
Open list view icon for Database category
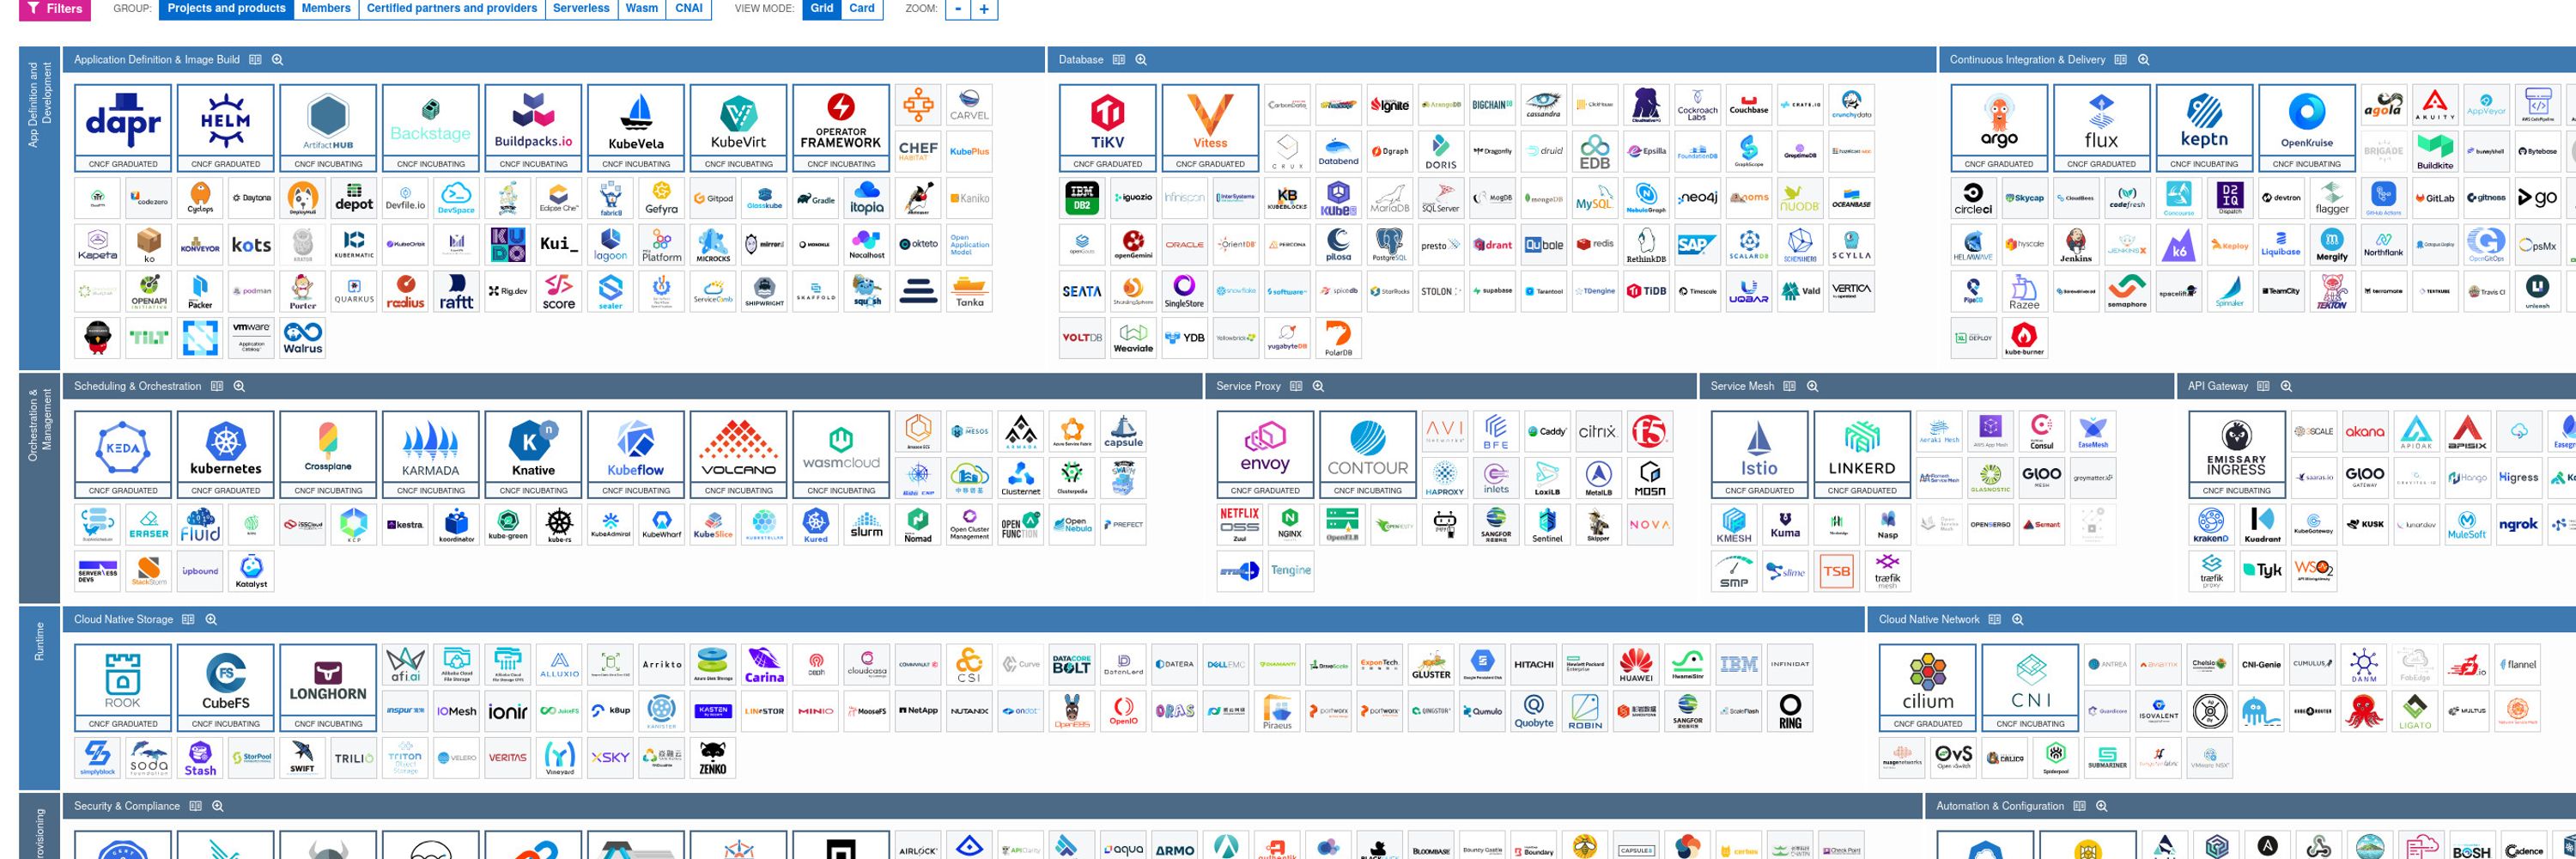click(x=1119, y=60)
